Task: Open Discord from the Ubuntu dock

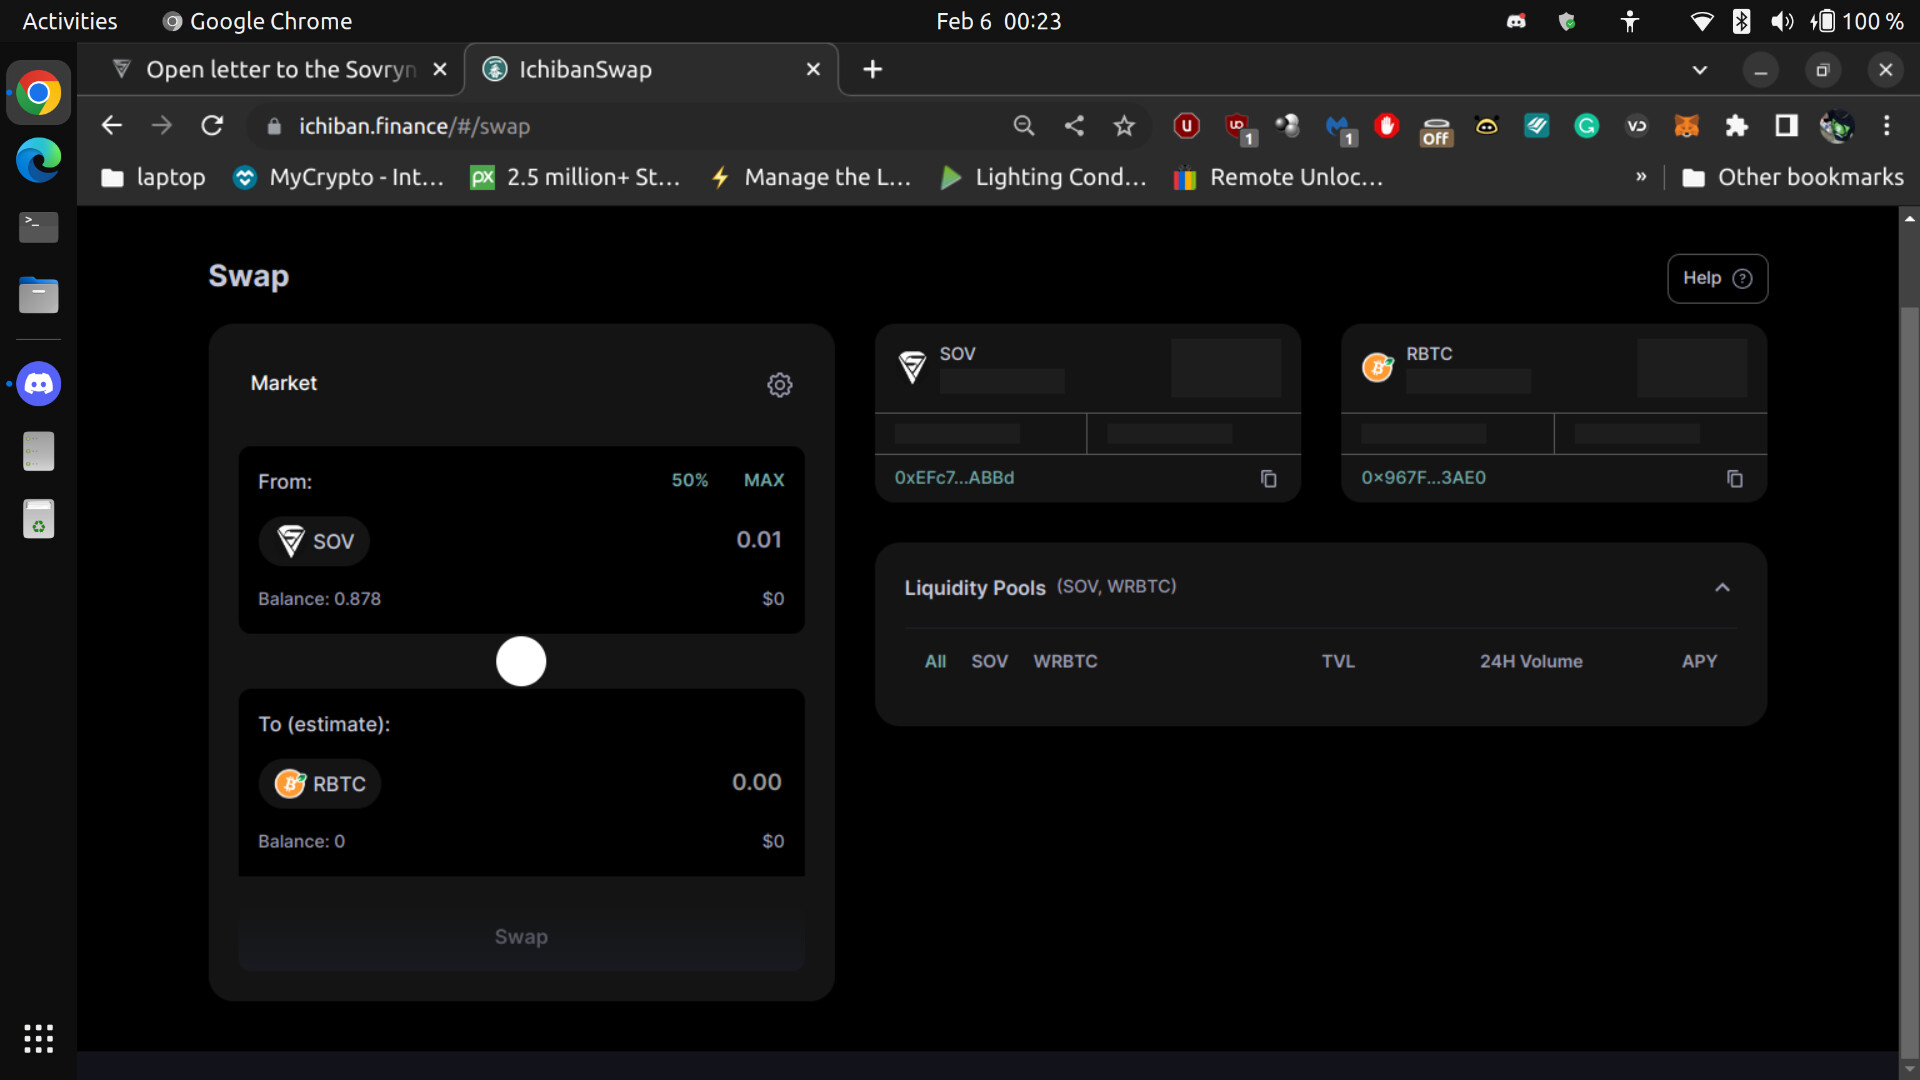Action: tap(39, 384)
